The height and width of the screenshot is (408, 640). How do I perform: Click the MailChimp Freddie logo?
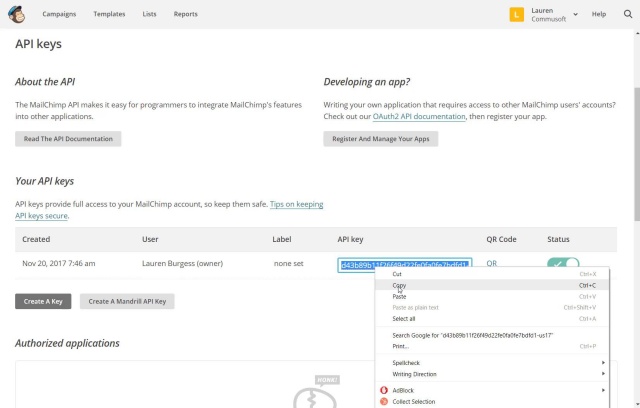tap(17, 14)
